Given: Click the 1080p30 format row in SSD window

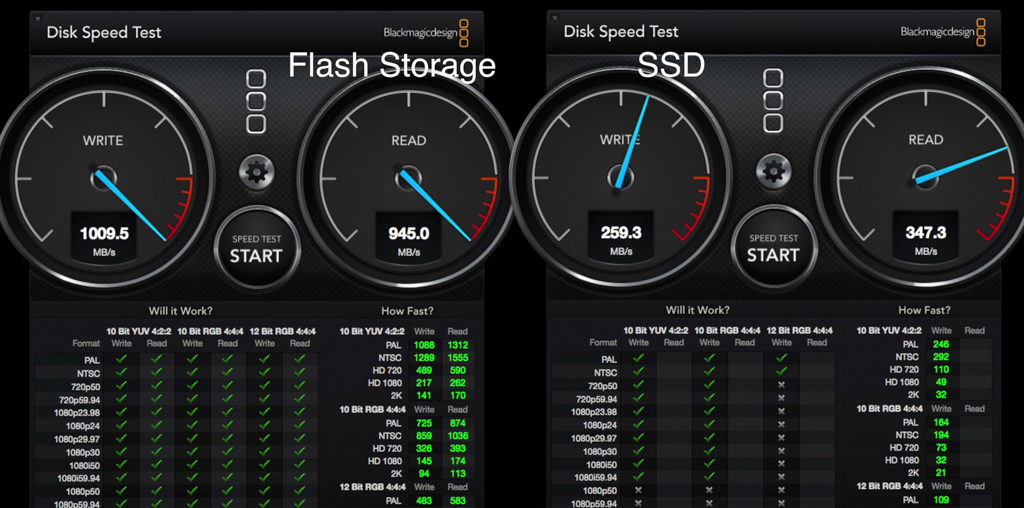Looking at the screenshot, I should tap(694, 452).
